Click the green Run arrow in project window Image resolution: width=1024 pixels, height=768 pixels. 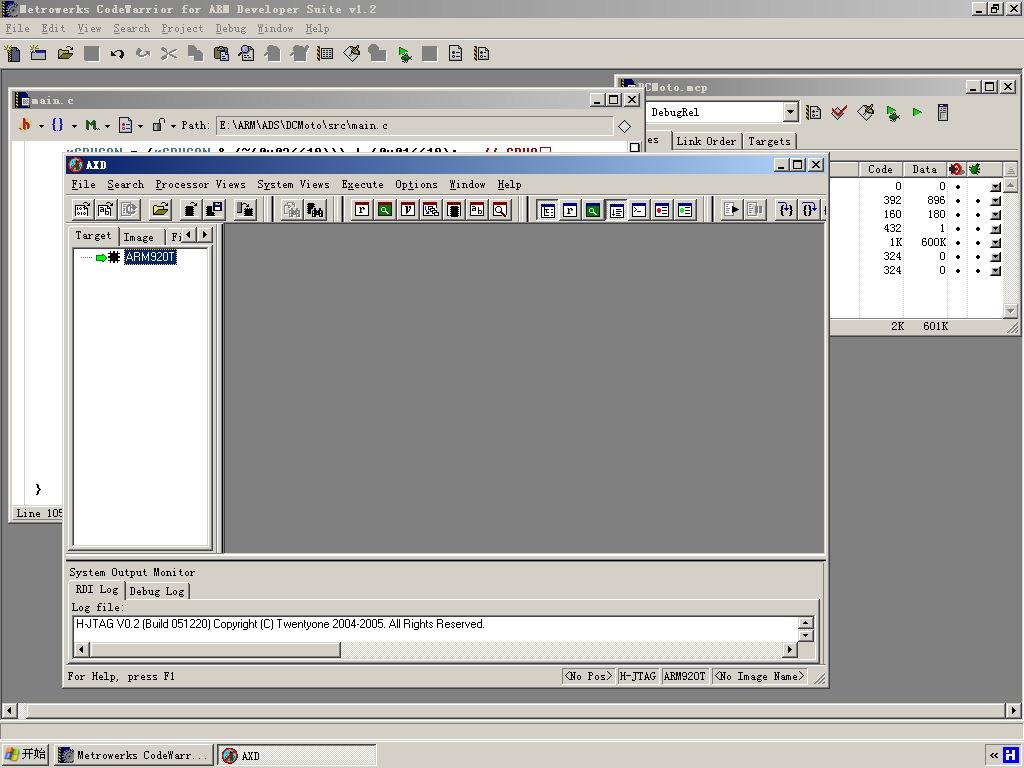point(918,112)
